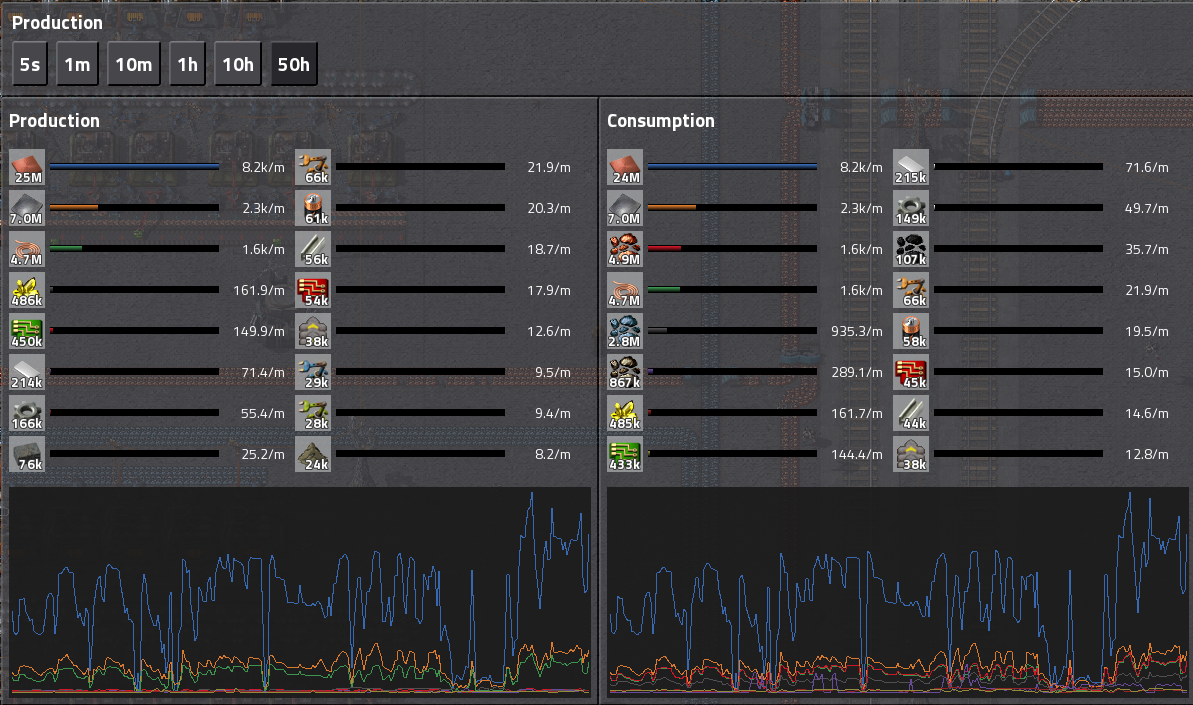Screen dimensions: 1193x705
Task: Select blue fast inserter 29k icon
Action: tap(313, 373)
